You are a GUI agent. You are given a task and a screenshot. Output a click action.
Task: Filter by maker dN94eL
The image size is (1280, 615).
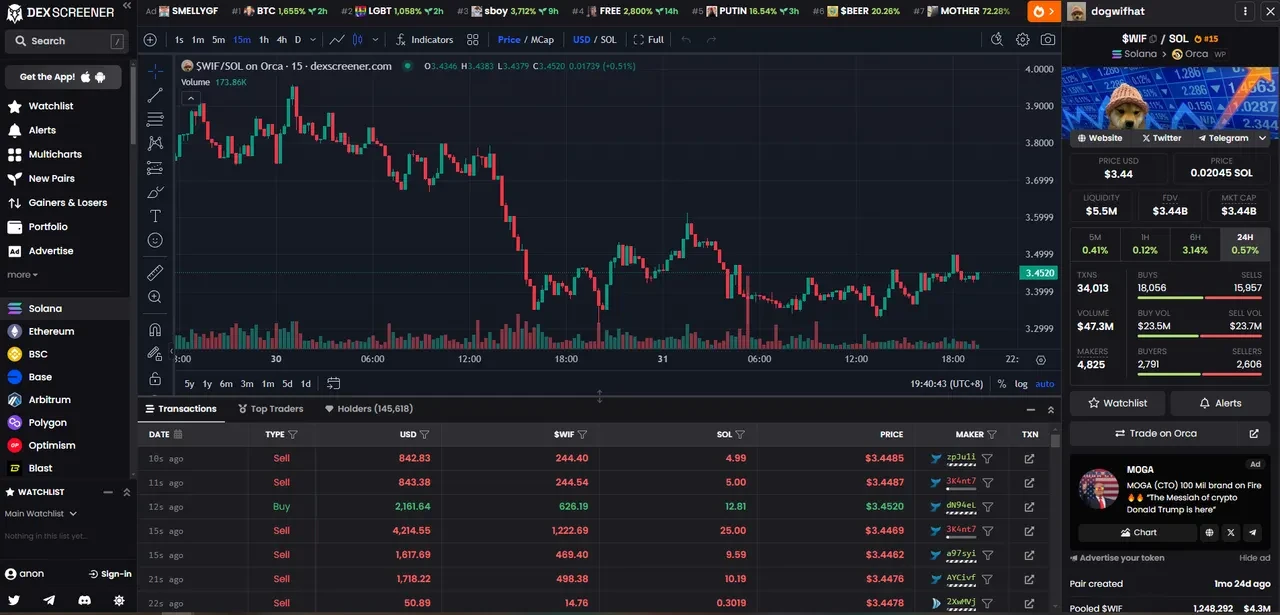point(987,507)
